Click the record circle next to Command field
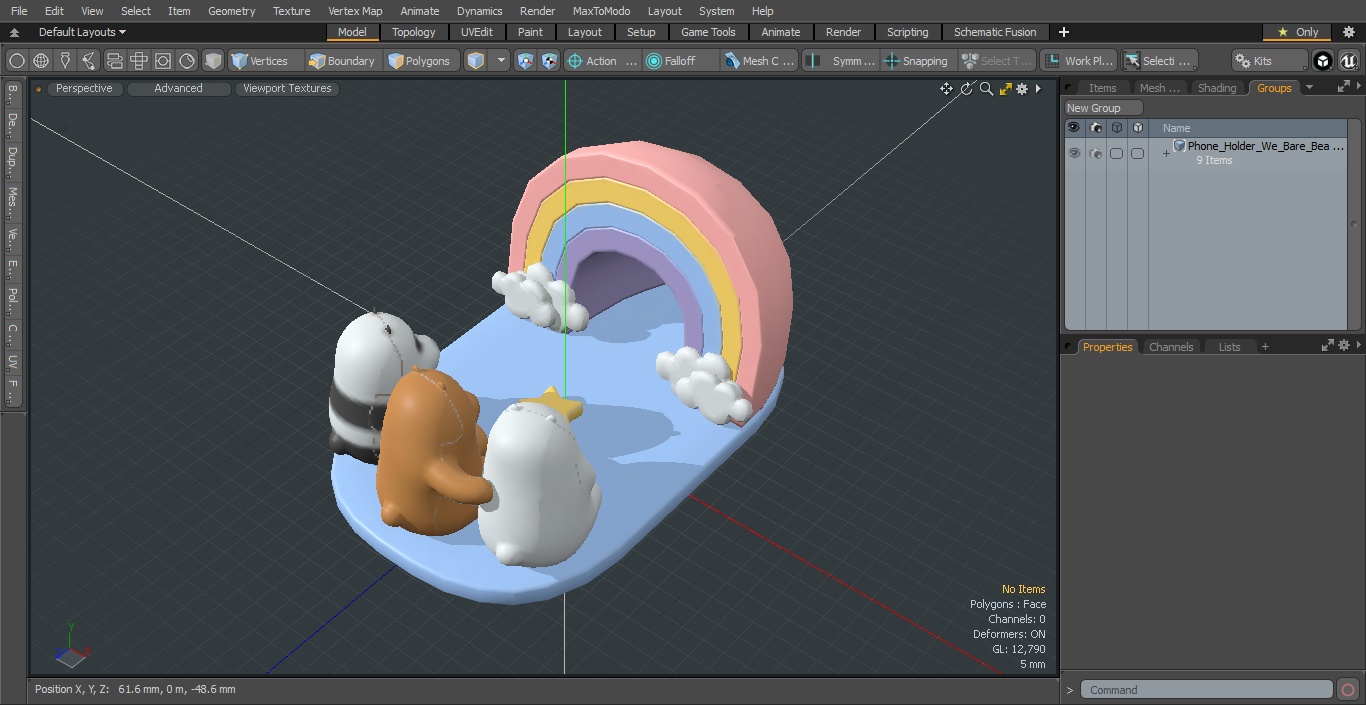This screenshot has width=1366, height=705. tap(1347, 690)
